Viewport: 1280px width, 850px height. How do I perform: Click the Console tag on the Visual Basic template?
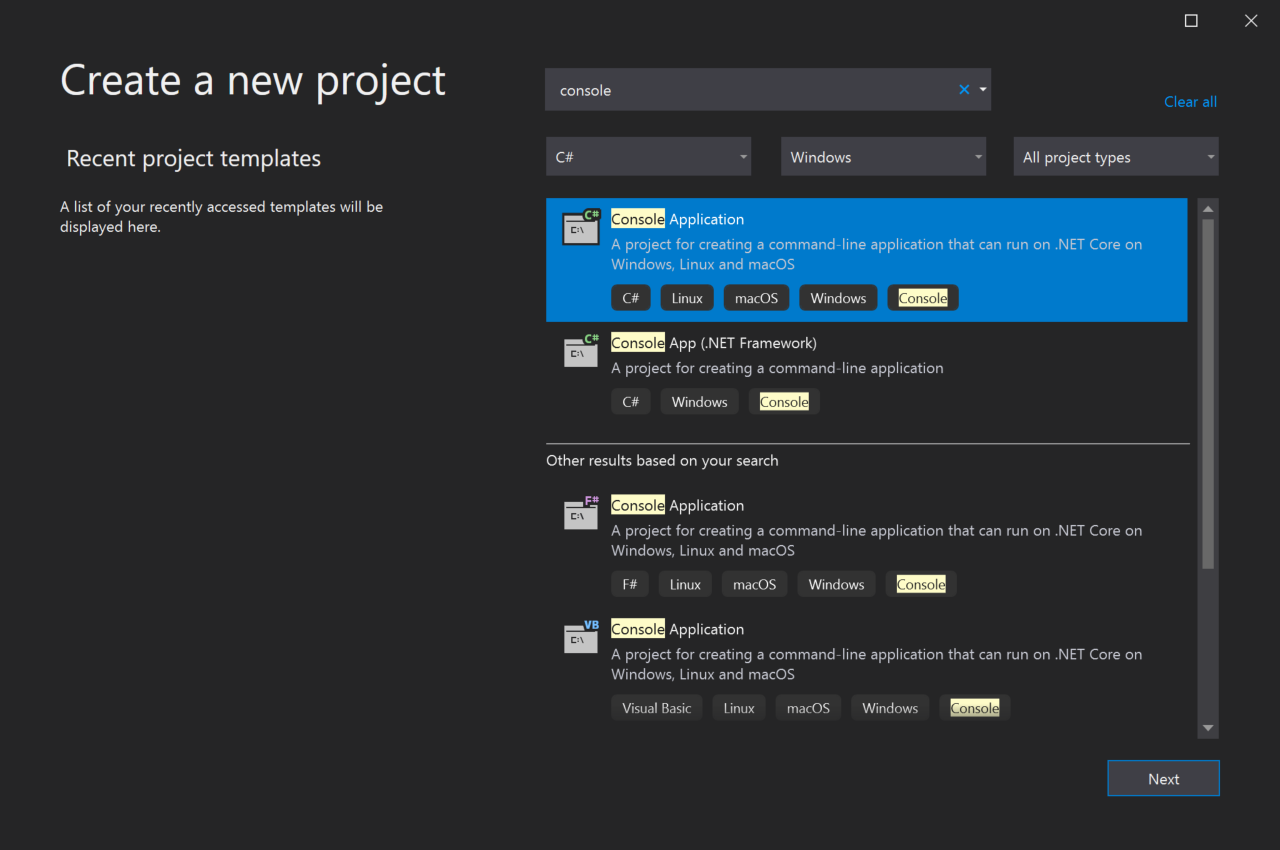974,707
